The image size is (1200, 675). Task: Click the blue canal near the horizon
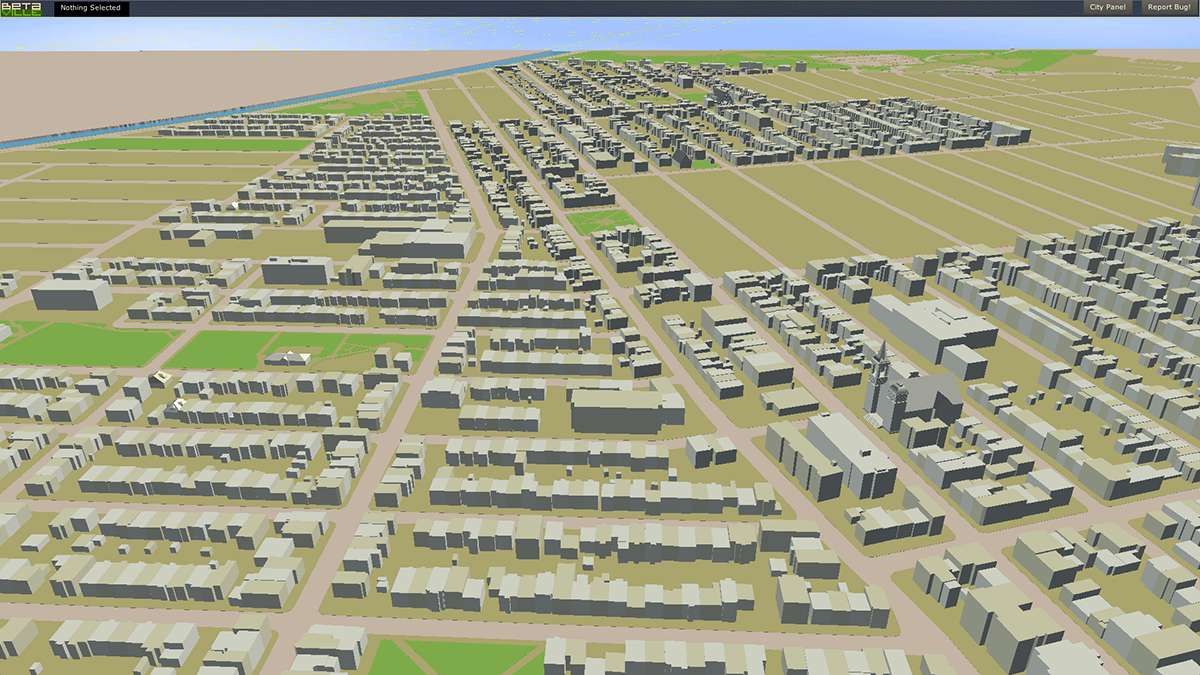(300, 97)
